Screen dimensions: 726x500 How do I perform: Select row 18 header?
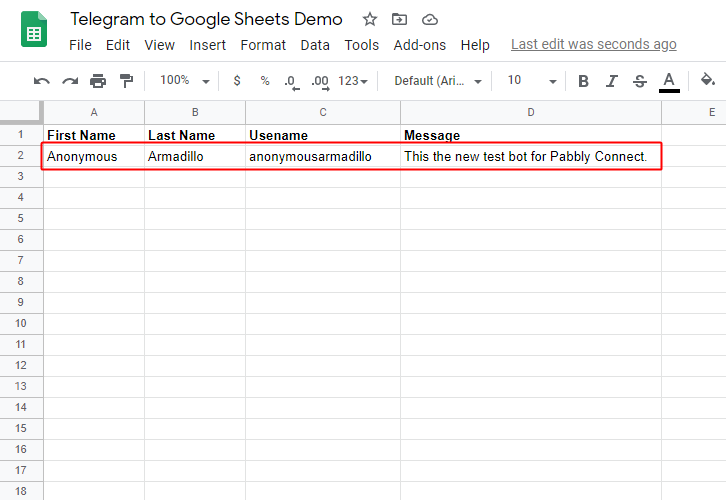(x=21, y=491)
